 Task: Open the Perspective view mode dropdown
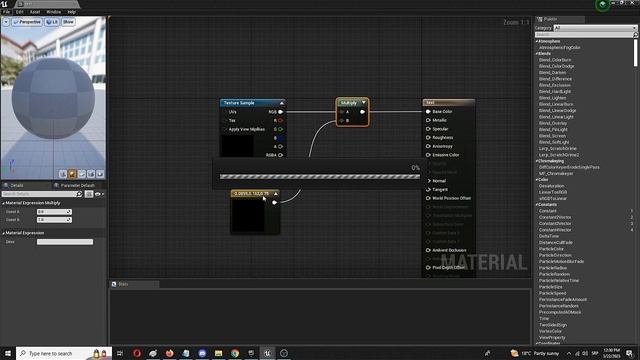tap(27, 22)
